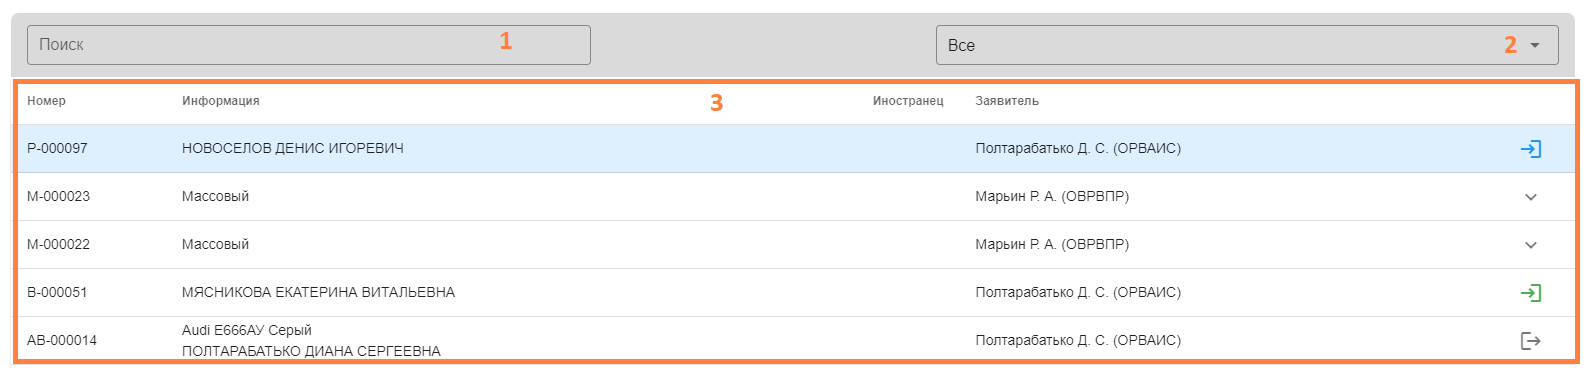Click the dropdown arrow in the filter box
Image resolution: width=1590 pixels, height=368 pixels.
click(x=1535, y=45)
